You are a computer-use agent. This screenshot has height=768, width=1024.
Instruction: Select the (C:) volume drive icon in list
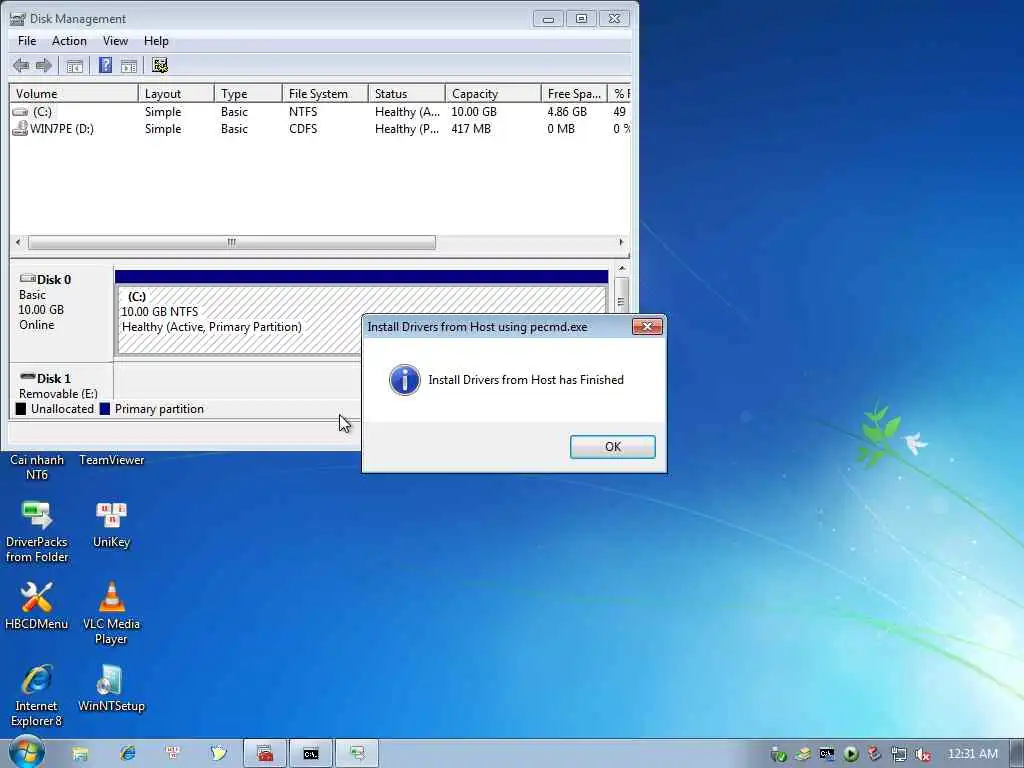click(x=20, y=112)
